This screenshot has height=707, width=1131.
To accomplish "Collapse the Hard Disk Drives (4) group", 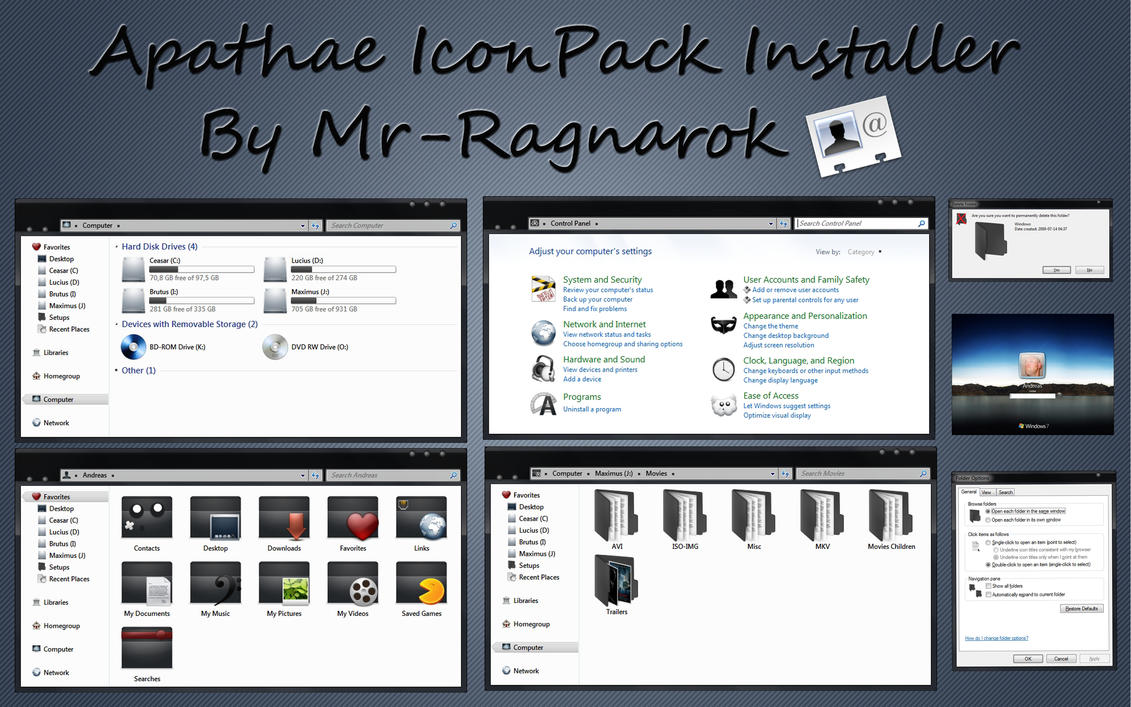I will click(x=116, y=247).
